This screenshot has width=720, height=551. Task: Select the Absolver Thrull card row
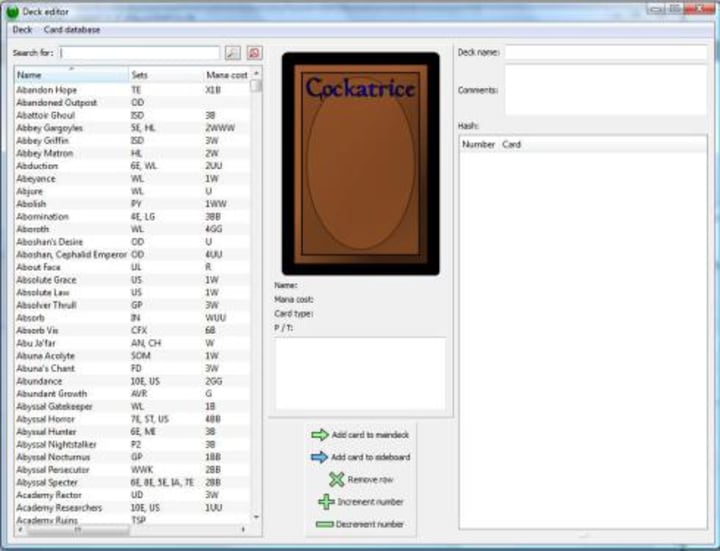(133, 305)
